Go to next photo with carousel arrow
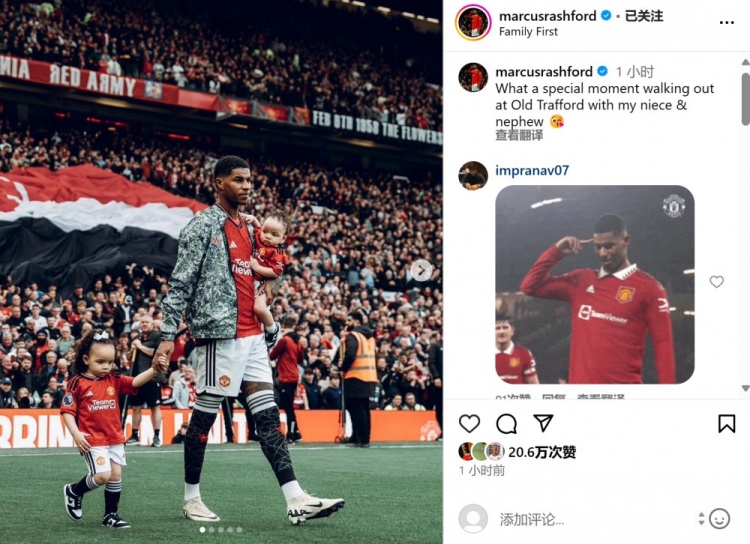 pos(421,270)
